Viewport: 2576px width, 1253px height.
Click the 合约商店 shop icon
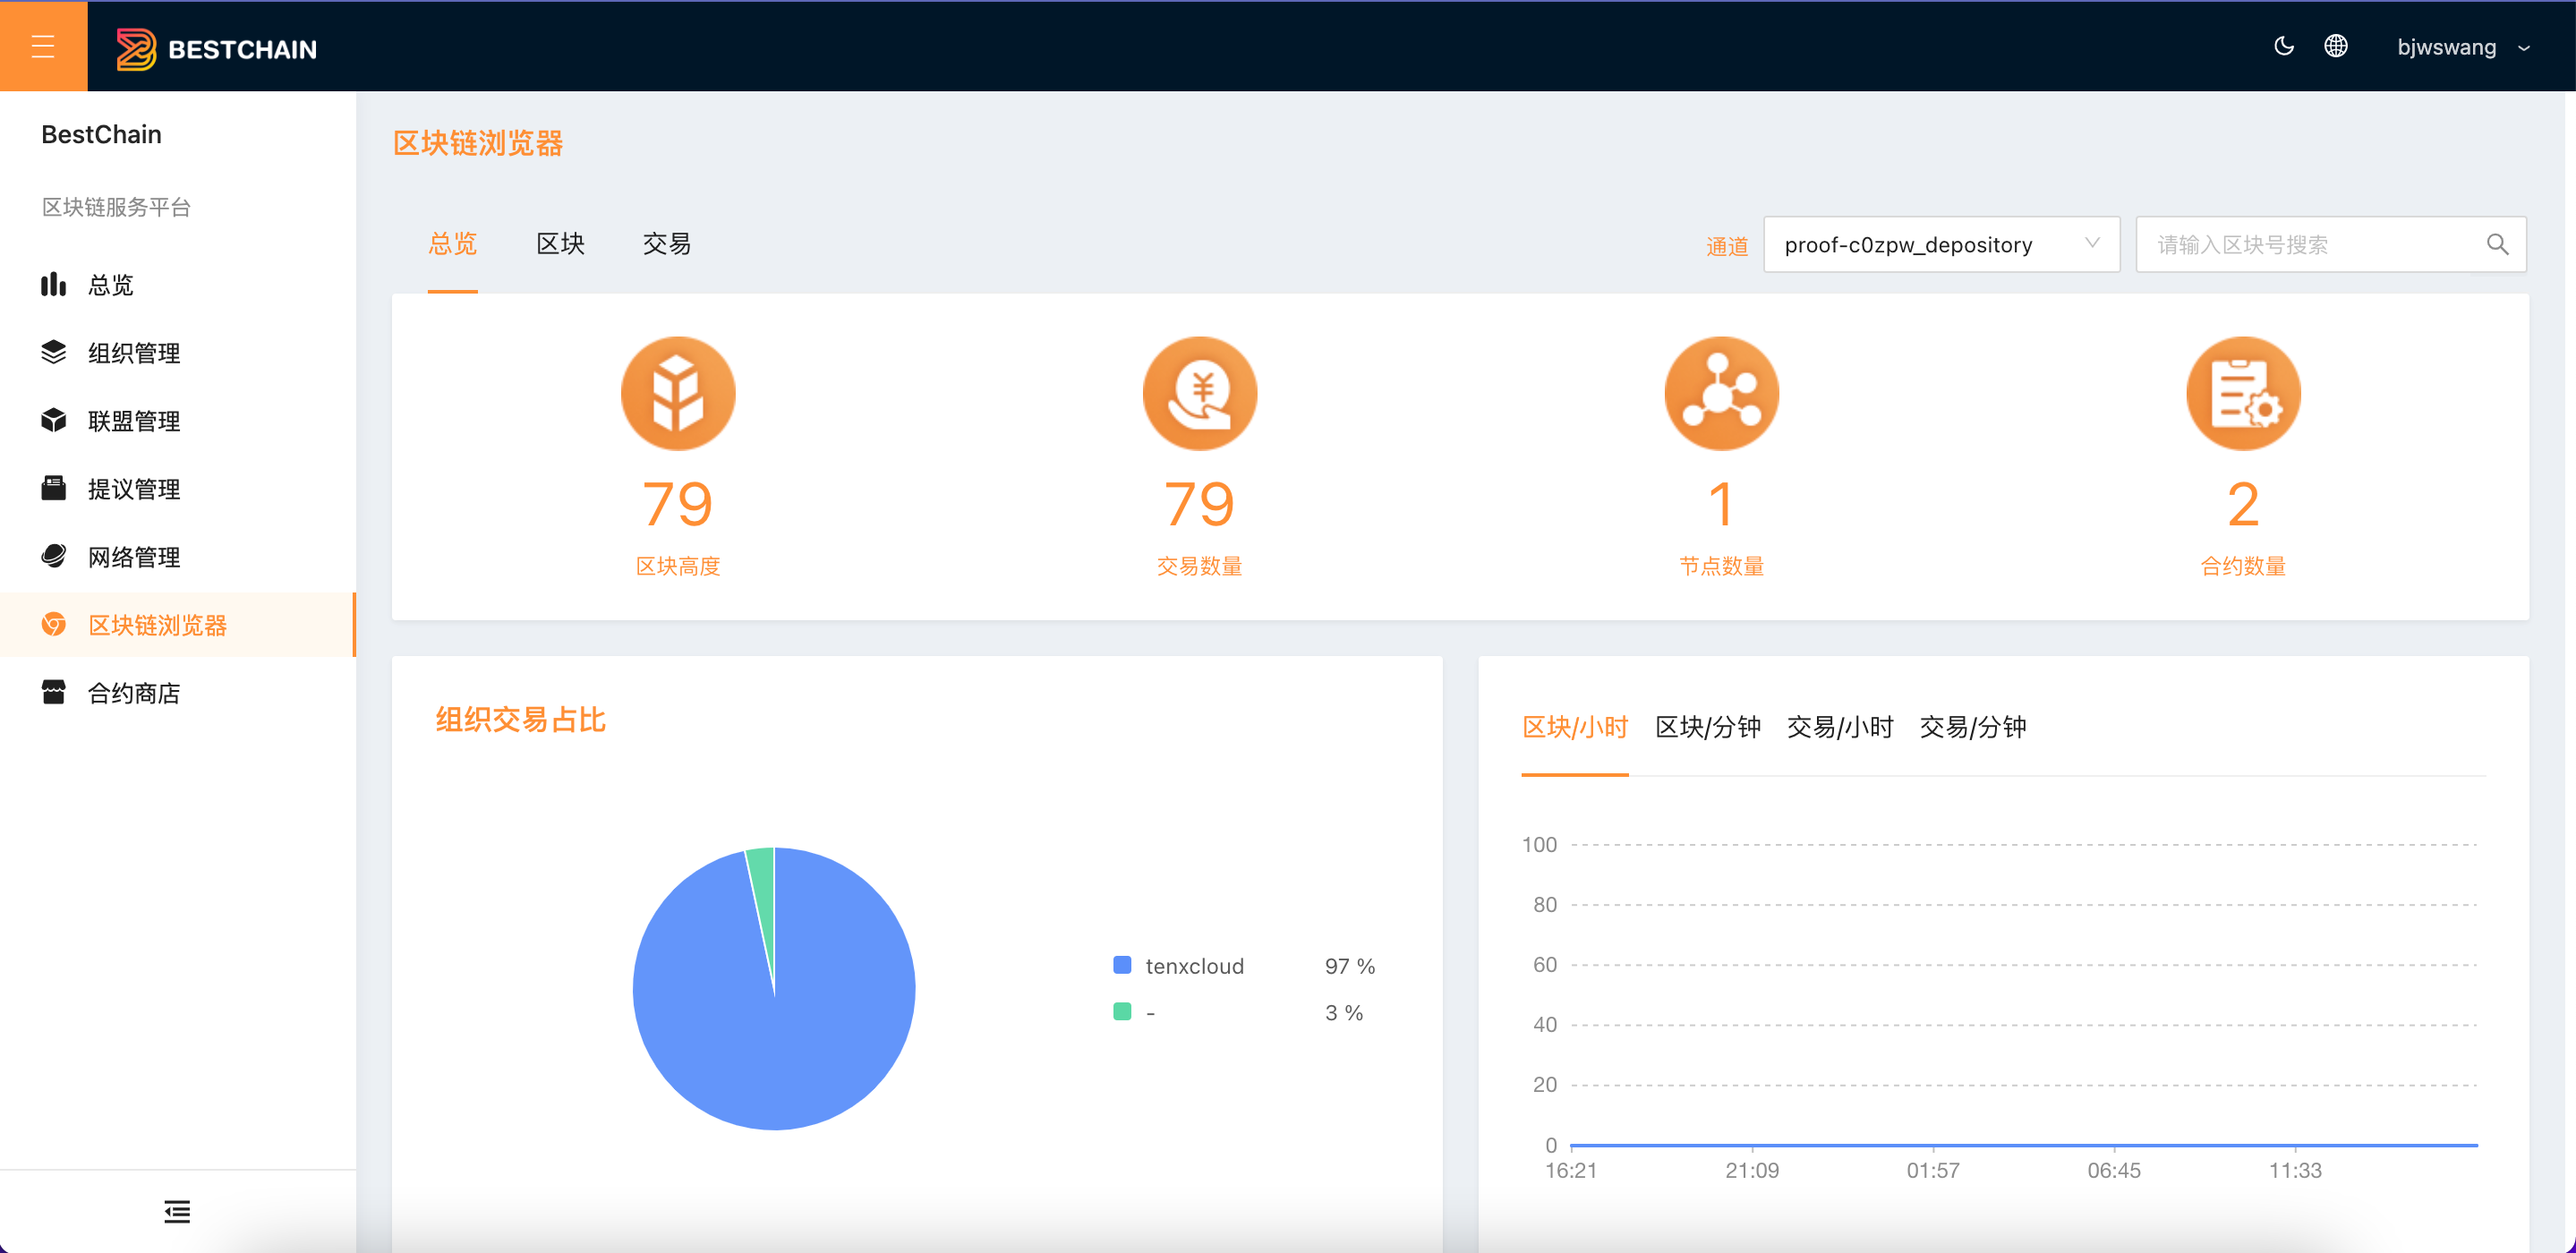pos(53,692)
